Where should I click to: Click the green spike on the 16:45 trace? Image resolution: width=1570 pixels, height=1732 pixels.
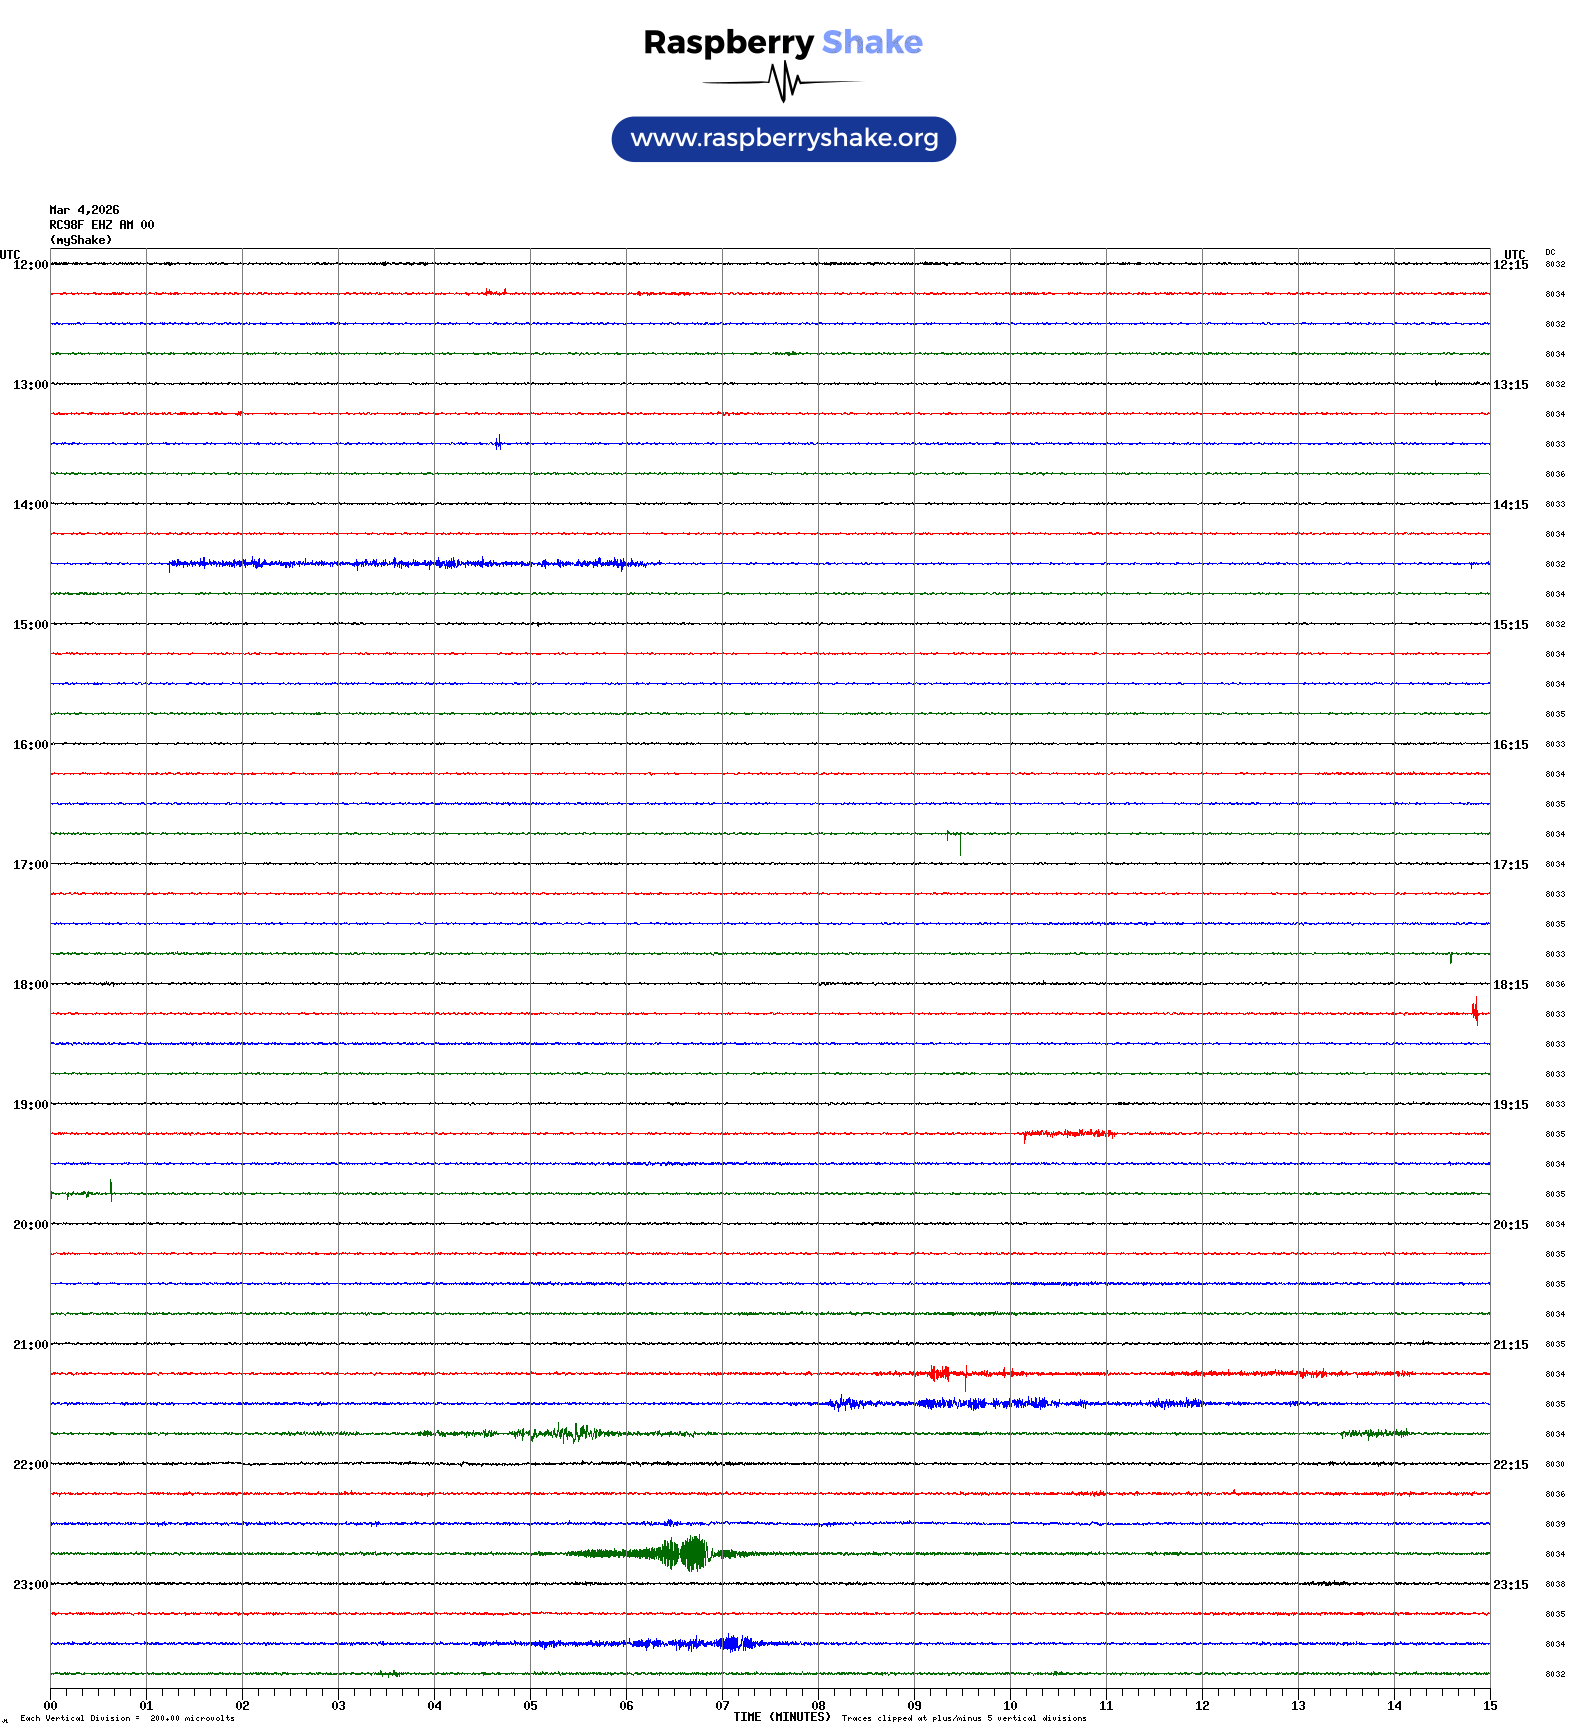959,842
